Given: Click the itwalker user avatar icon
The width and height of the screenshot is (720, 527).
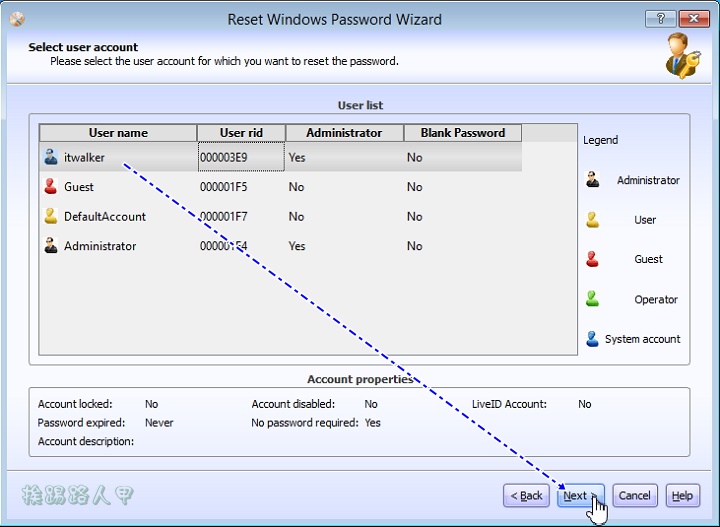Looking at the screenshot, I should click(x=51, y=157).
